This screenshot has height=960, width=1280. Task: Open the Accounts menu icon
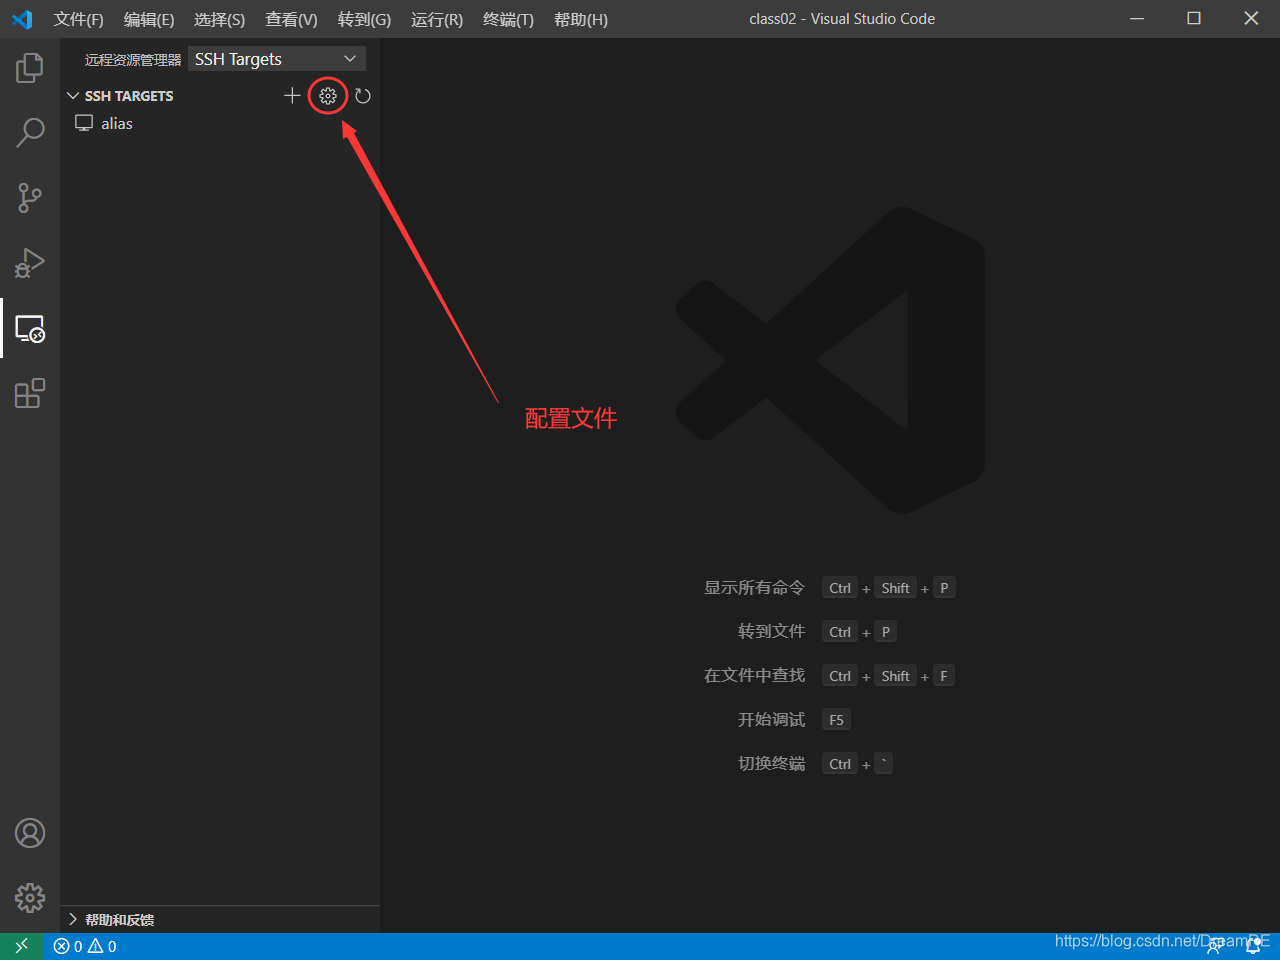30,833
